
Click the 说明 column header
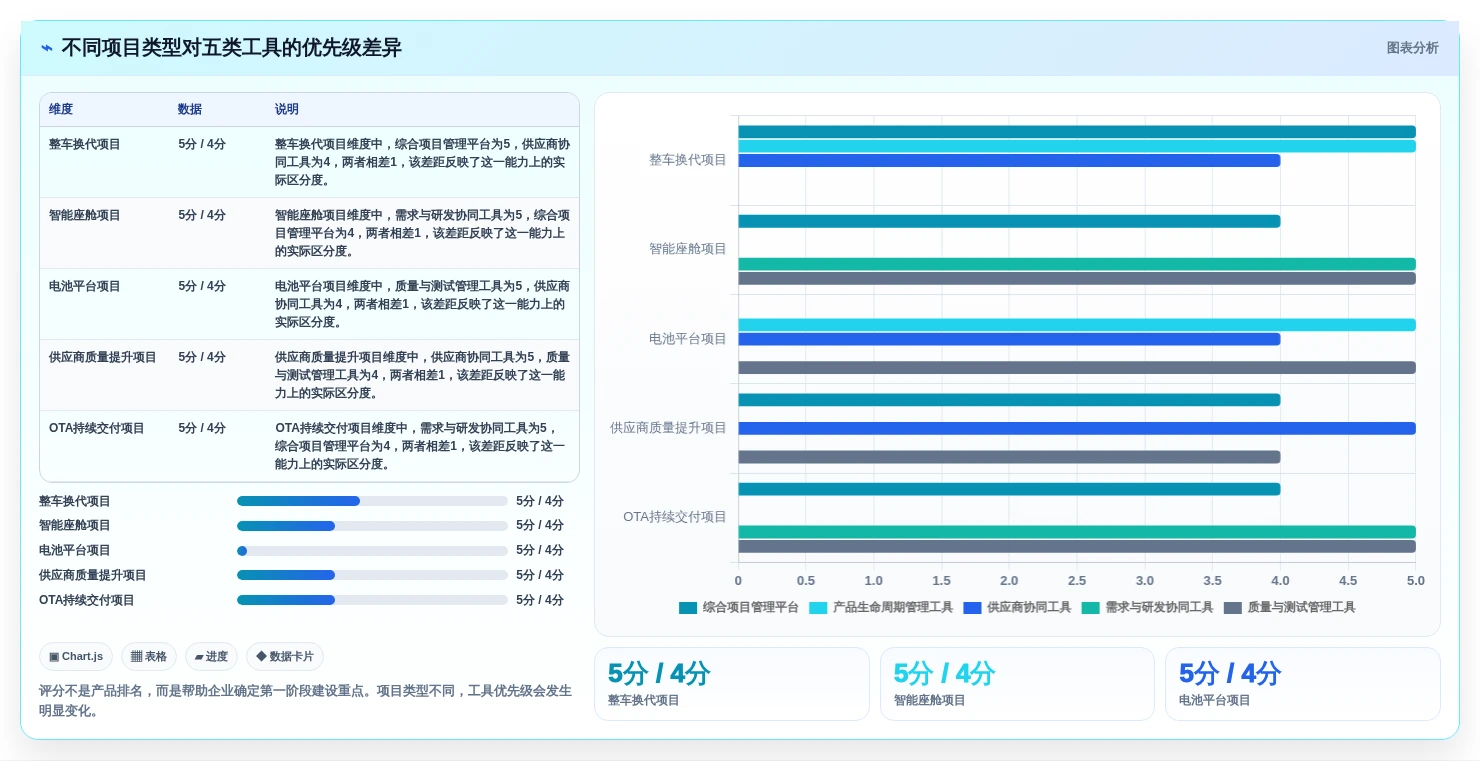click(x=287, y=109)
